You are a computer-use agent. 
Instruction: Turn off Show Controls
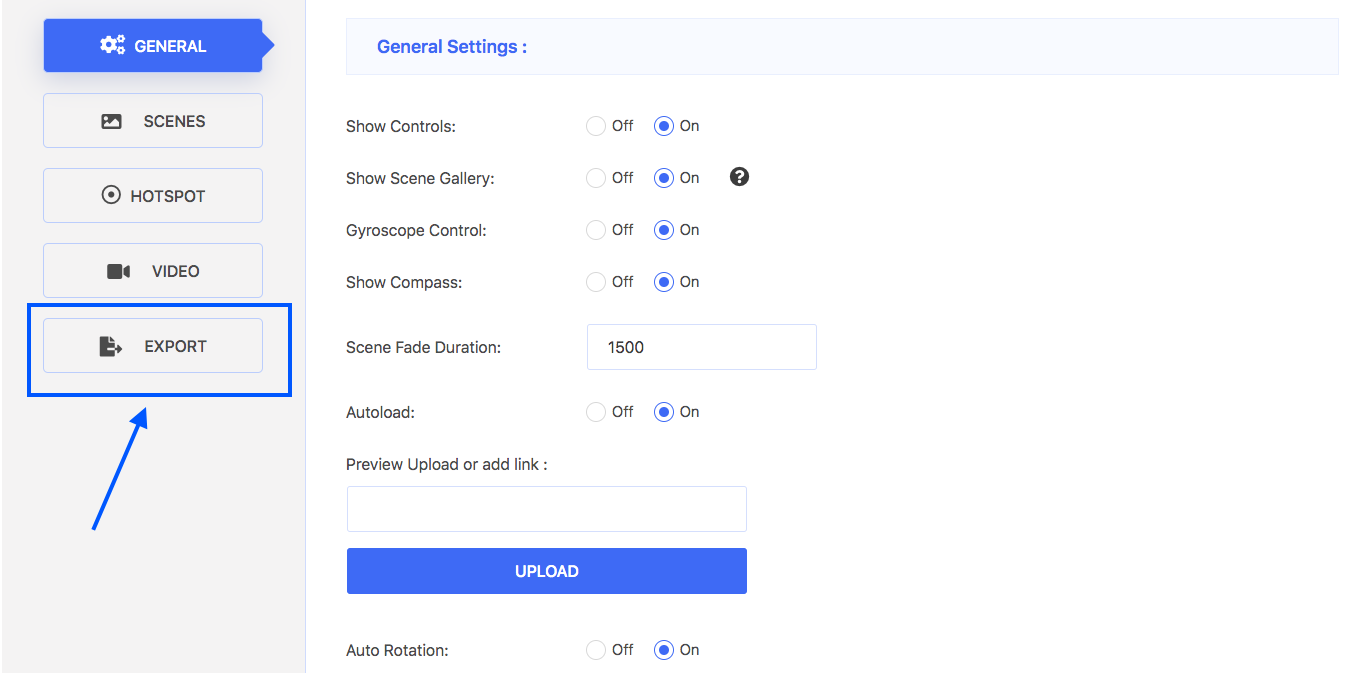click(596, 126)
